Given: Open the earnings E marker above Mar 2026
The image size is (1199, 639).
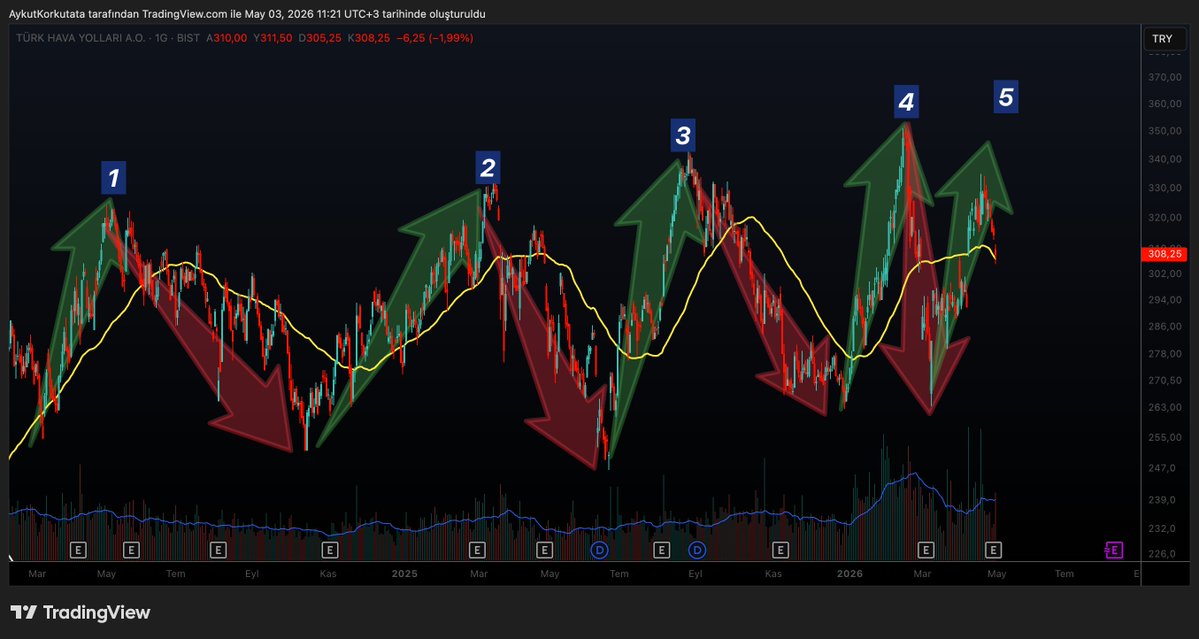Looking at the screenshot, I should [x=926, y=550].
